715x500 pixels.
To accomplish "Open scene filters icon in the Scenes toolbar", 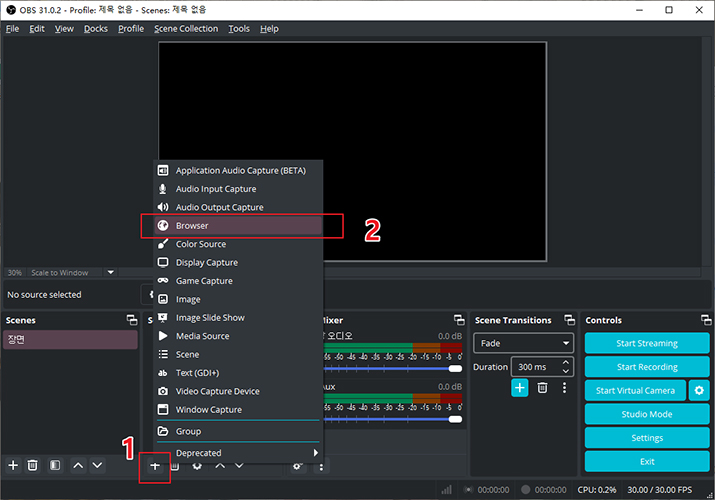I will point(55,465).
